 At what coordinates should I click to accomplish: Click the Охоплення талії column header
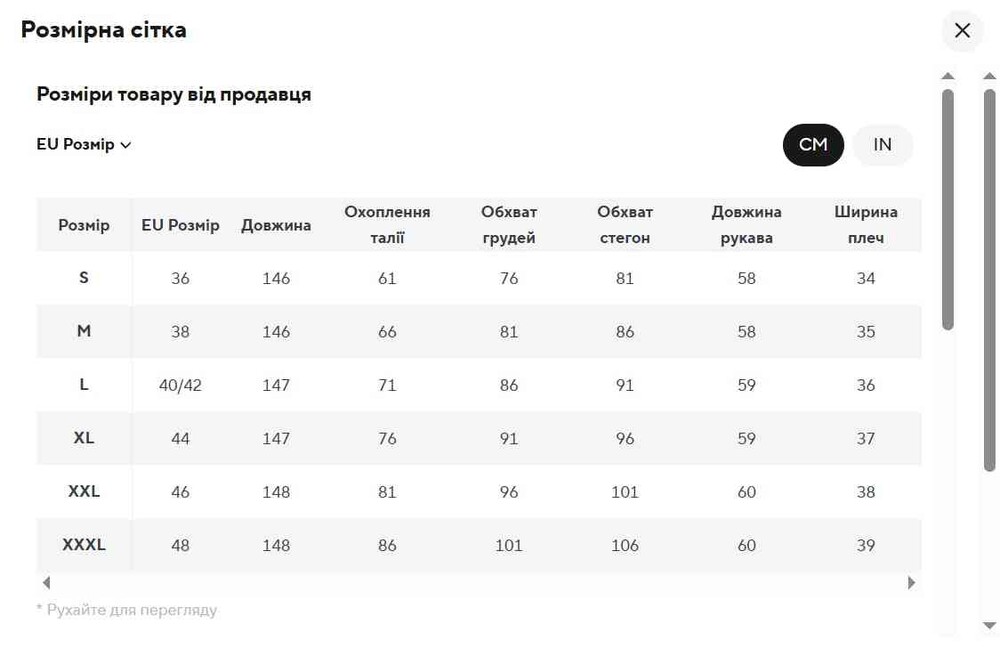tap(387, 225)
